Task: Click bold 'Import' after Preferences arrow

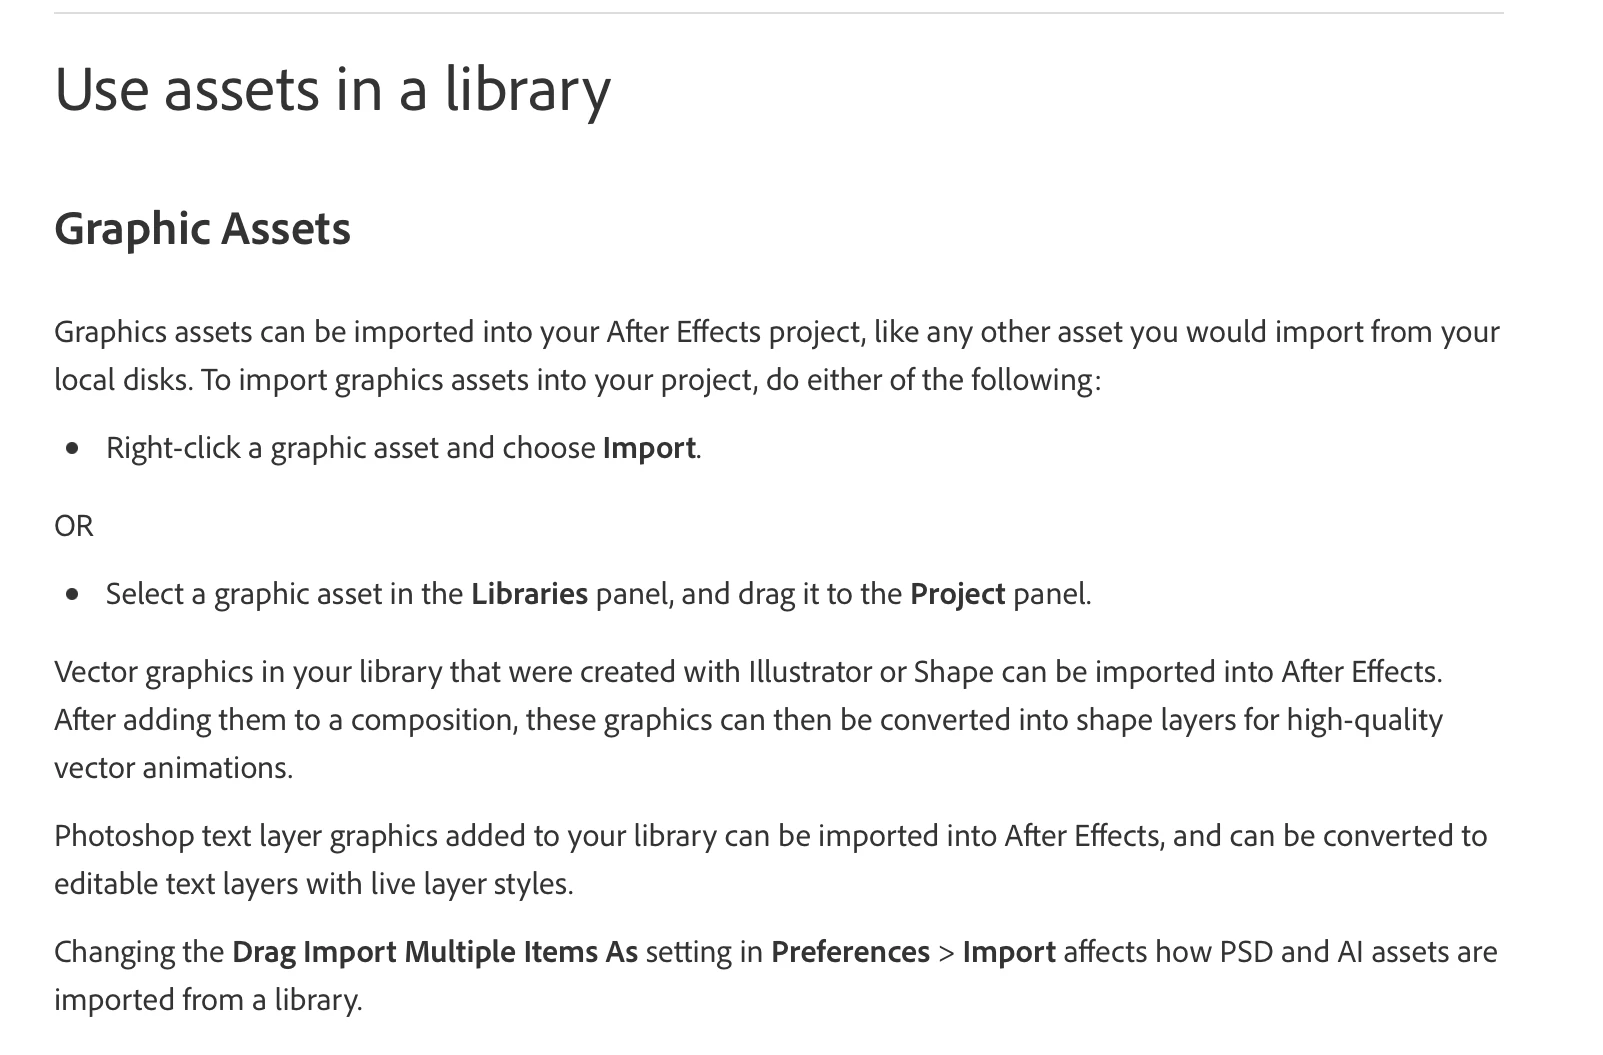Action: click(1009, 951)
